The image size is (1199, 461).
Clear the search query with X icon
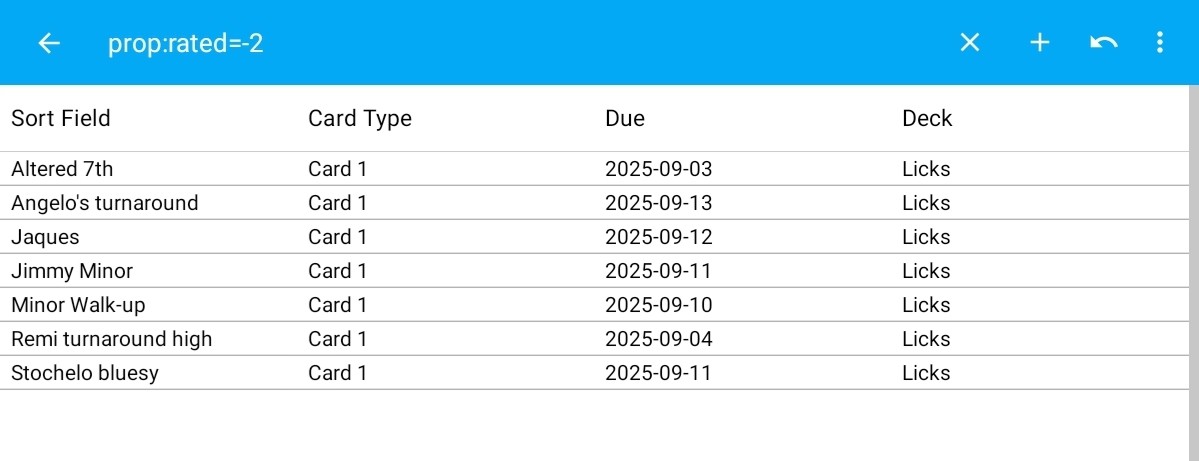coord(969,42)
